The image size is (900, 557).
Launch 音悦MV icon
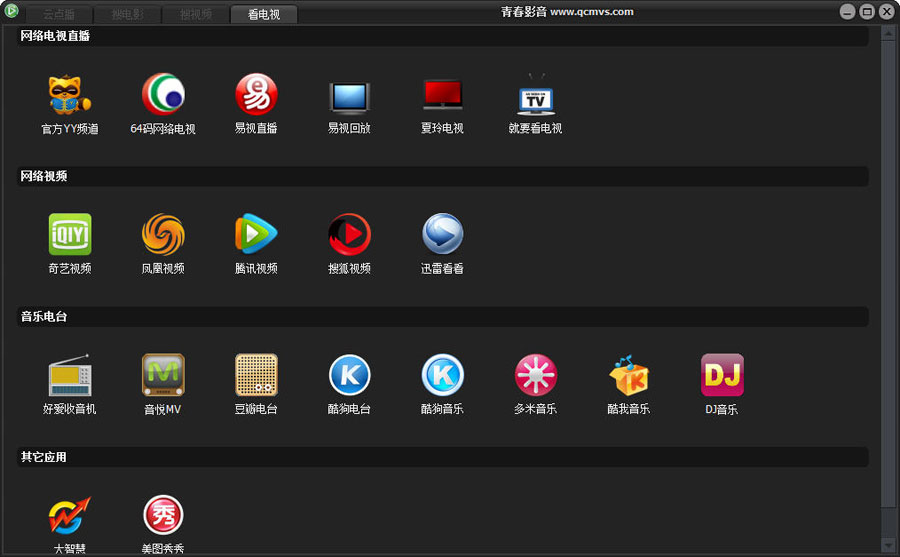pyautogui.click(x=163, y=376)
